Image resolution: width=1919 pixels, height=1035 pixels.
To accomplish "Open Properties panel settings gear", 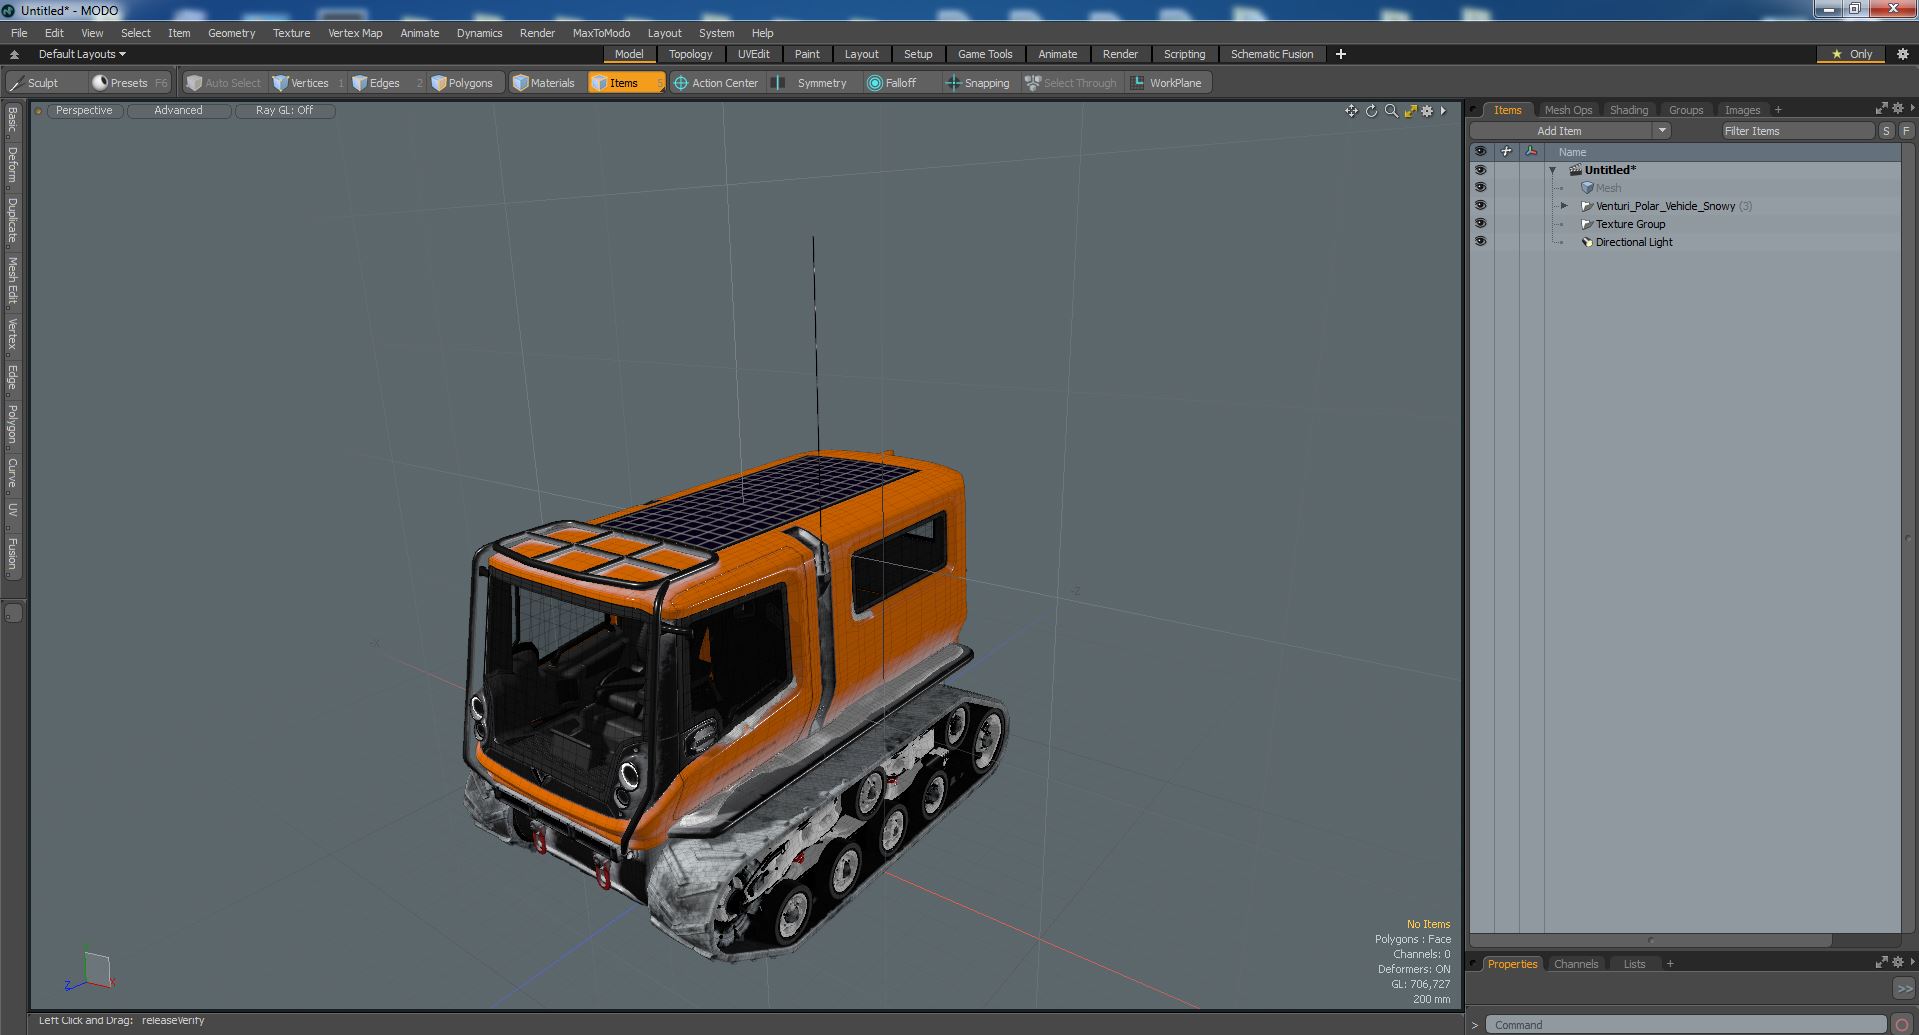I will (1898, 963).
